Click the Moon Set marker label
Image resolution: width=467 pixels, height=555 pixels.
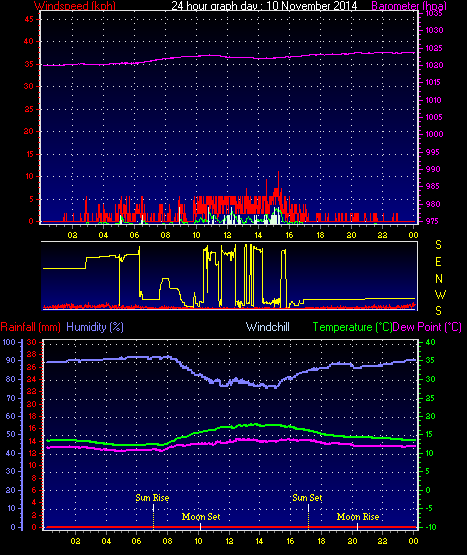(201, 517)
